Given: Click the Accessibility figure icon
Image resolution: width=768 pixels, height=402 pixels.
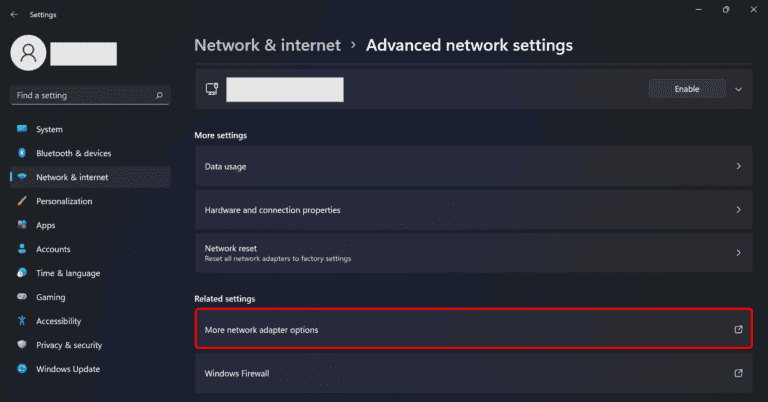Looking at the screenshot, I should click(x=21, y=321).
